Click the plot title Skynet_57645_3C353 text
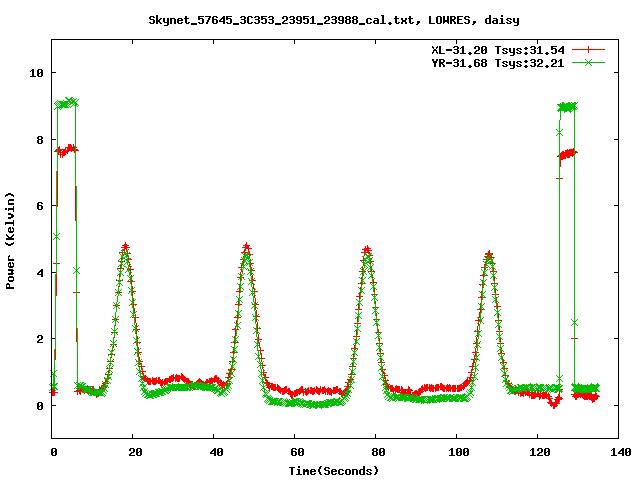The width and height of the screenshot is (640, 480). click(x=334, y=20)
